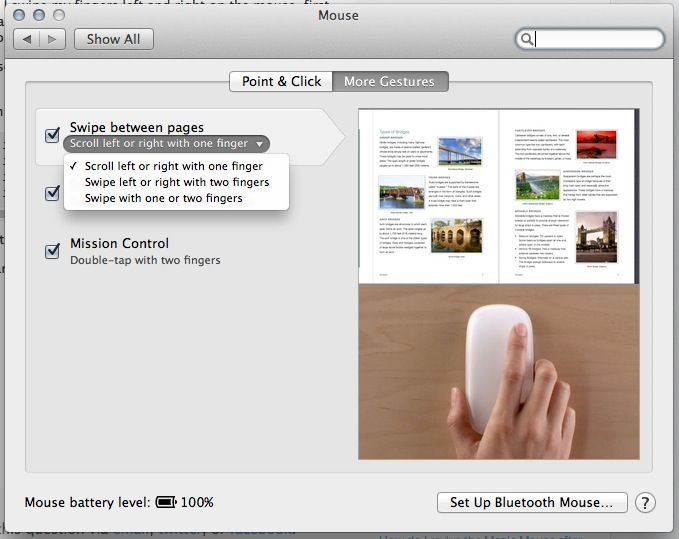The width and height of the screenshot is (679, 539).
Task: Uncheck the Mission Control checkbox
Action: click(x=54, y=251)
